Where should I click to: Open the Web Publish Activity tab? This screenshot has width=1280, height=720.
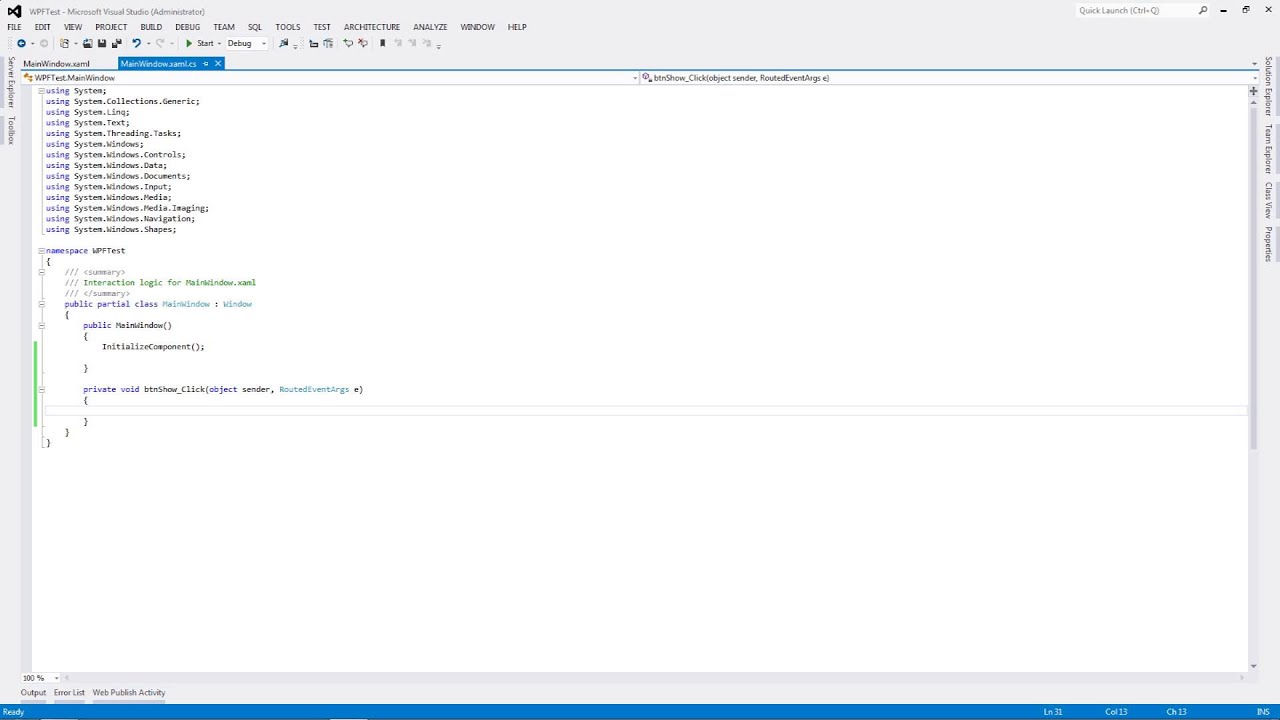coord(129,692)
